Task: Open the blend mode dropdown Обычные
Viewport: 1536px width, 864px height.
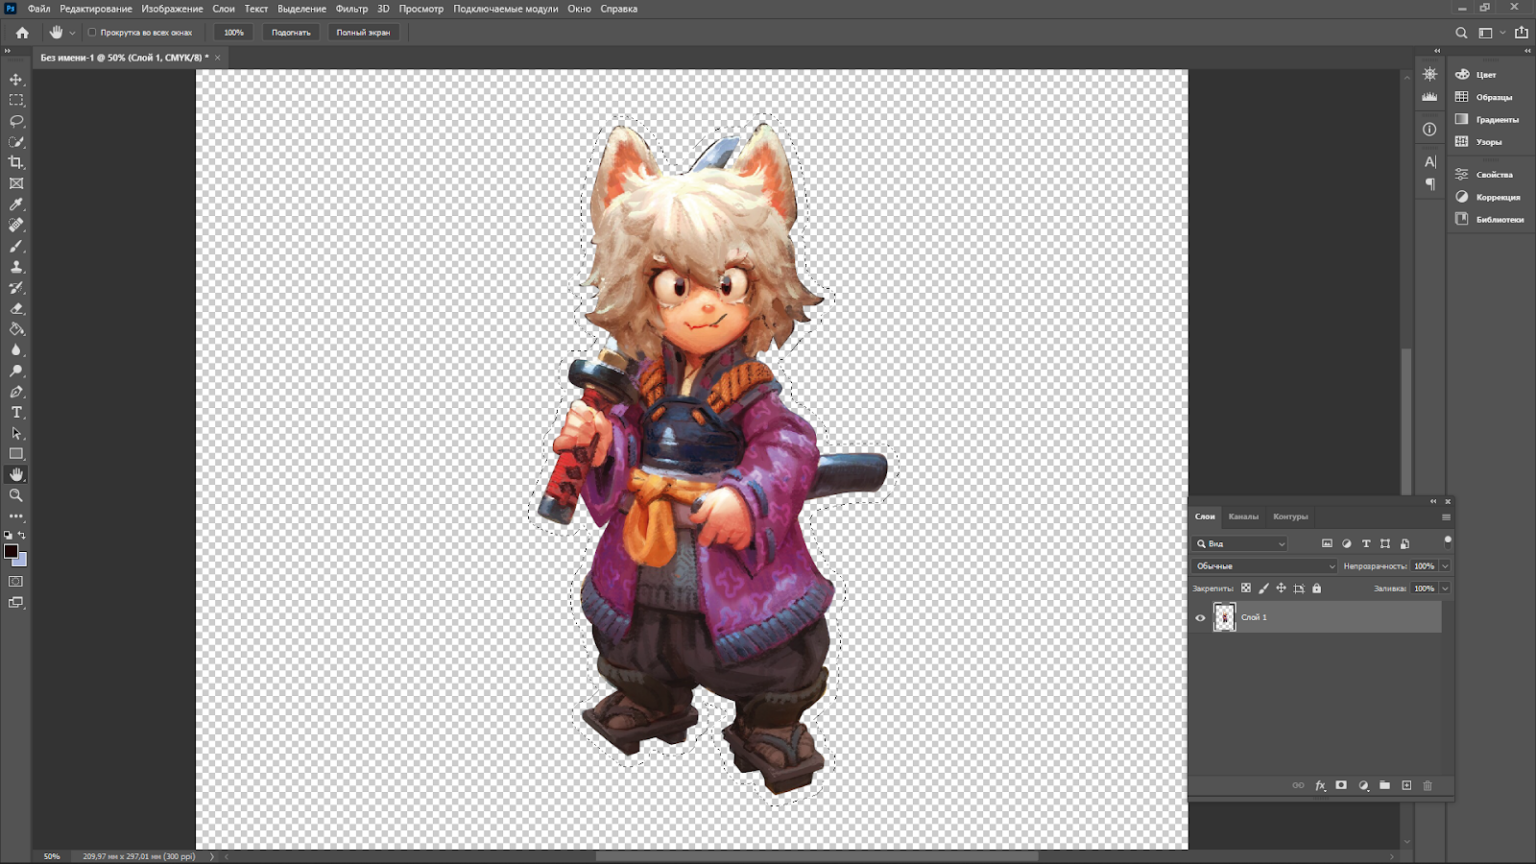Action: (1264, 566)
